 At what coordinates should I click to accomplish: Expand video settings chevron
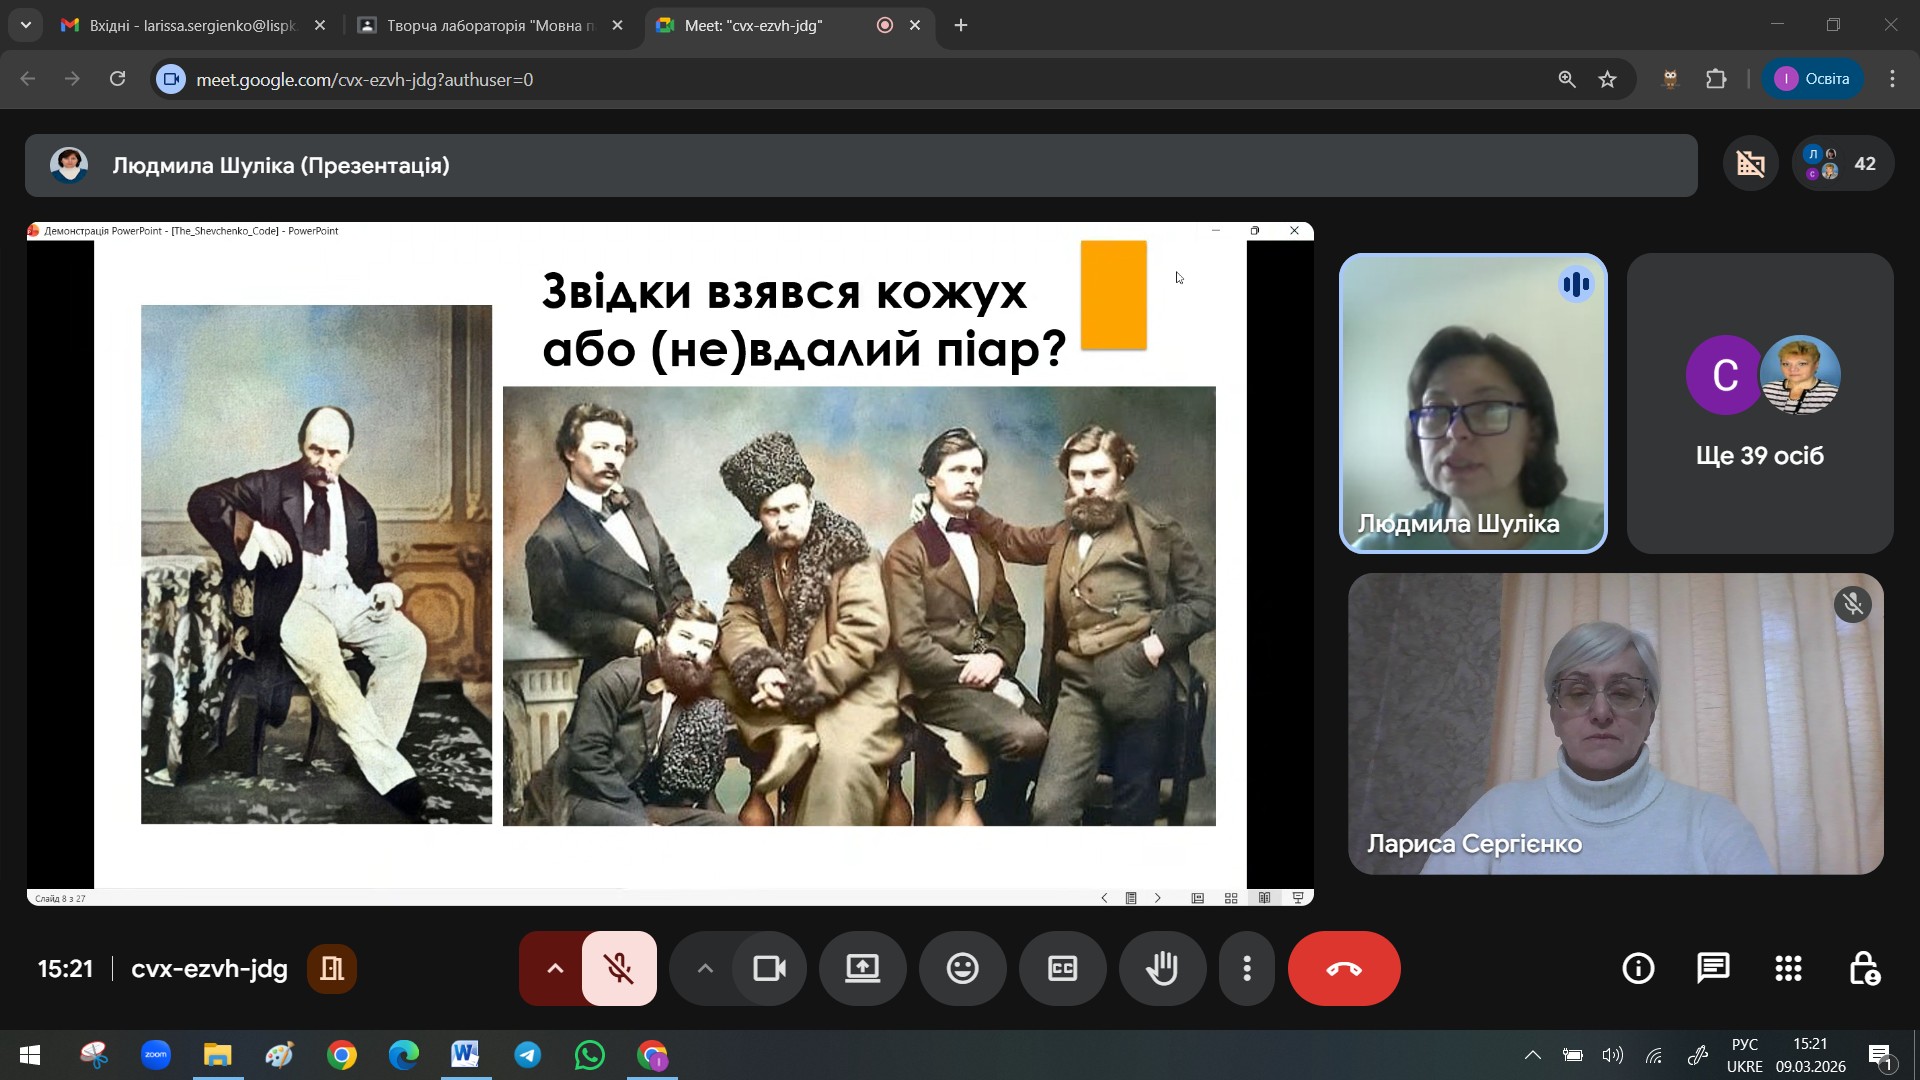click(x=705, y=968)
